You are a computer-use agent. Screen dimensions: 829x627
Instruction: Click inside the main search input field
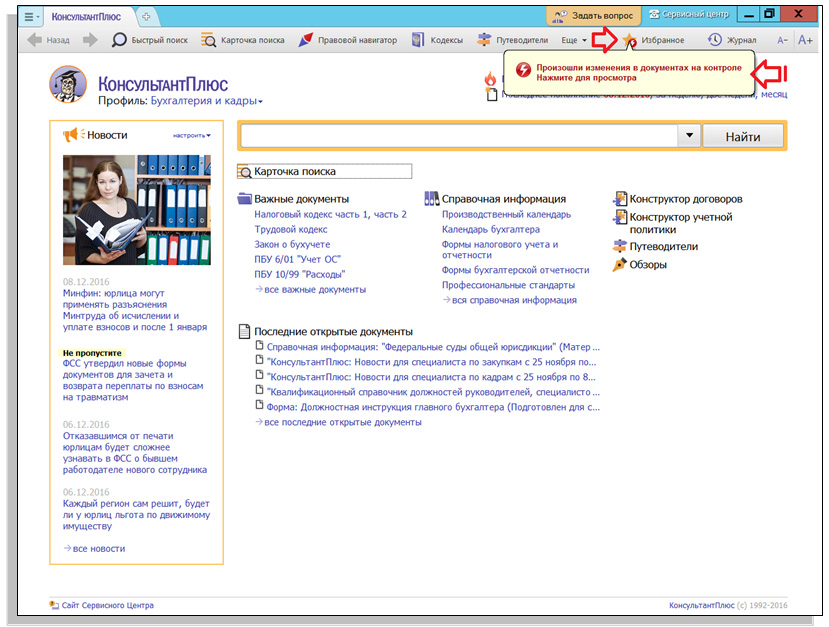click(x=458, y=136)
